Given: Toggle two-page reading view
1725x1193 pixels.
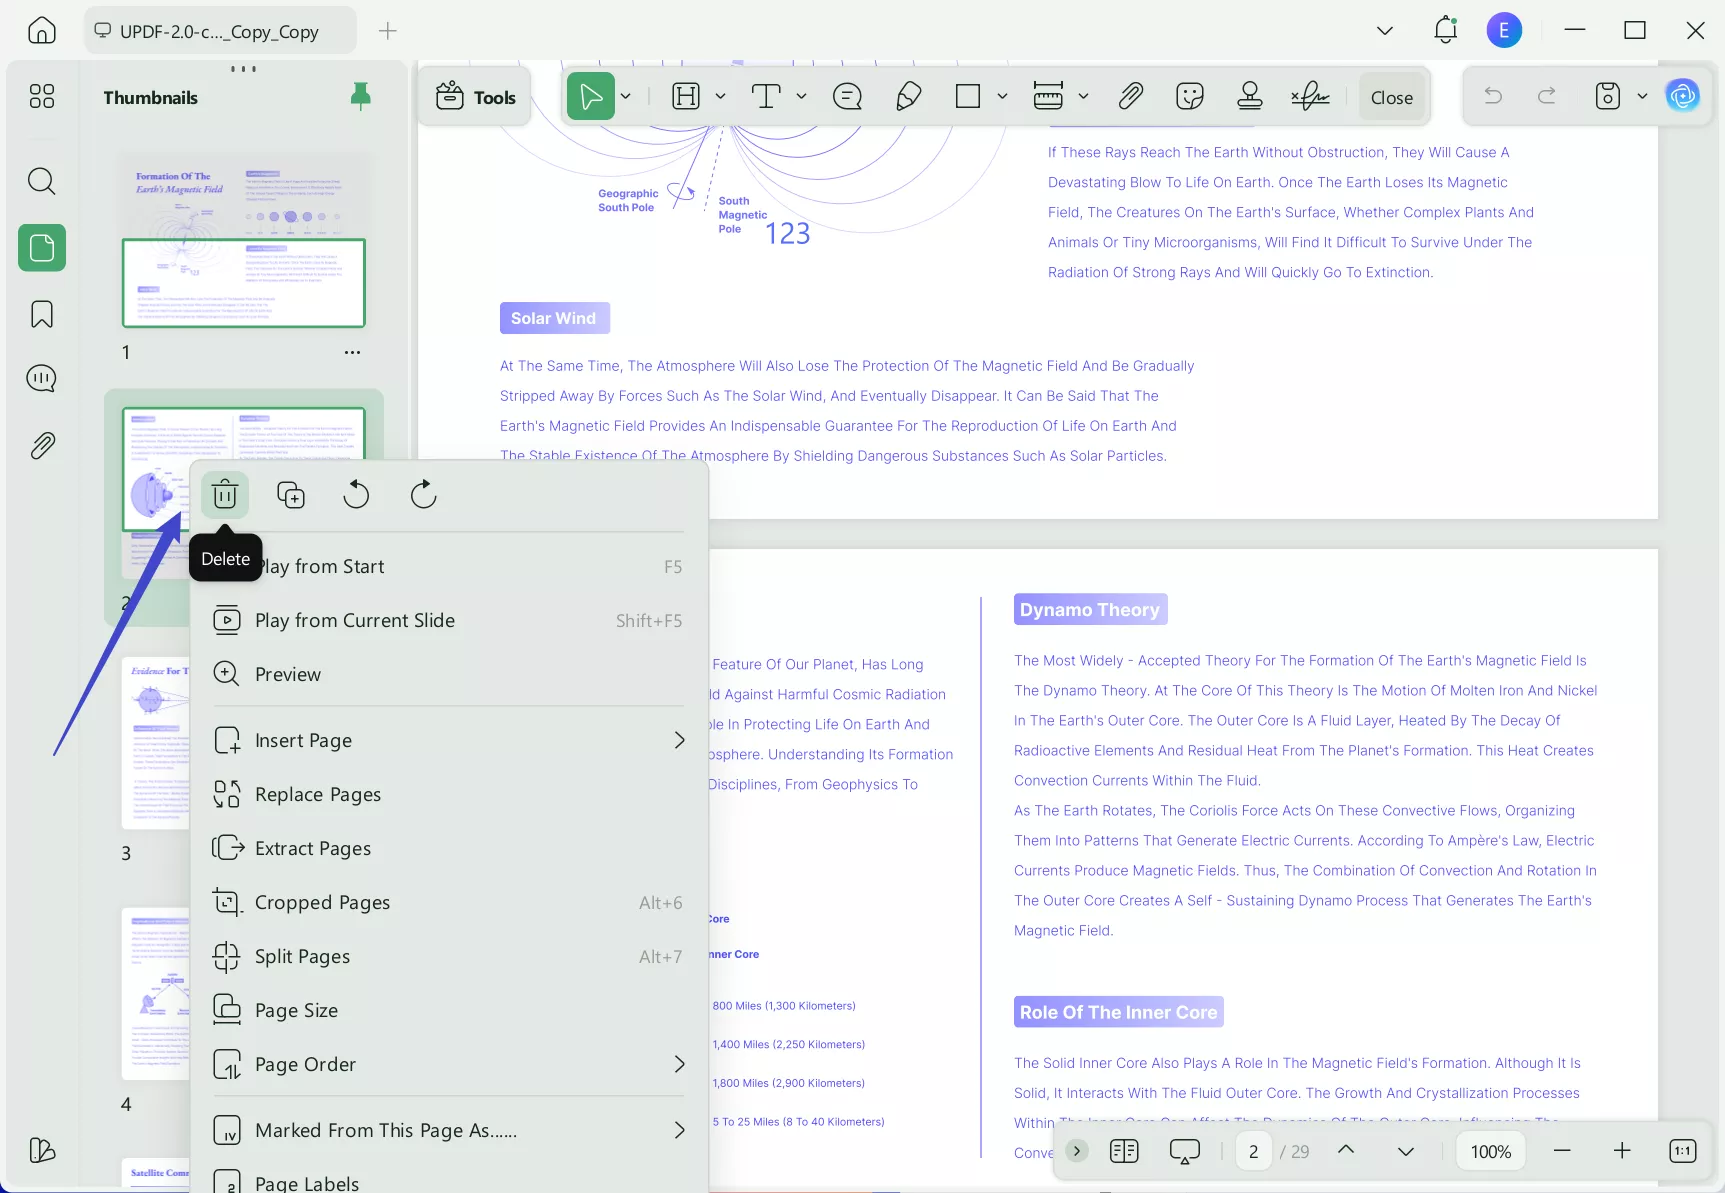Looking at the screenshot, I should tap(1123, 1151).
